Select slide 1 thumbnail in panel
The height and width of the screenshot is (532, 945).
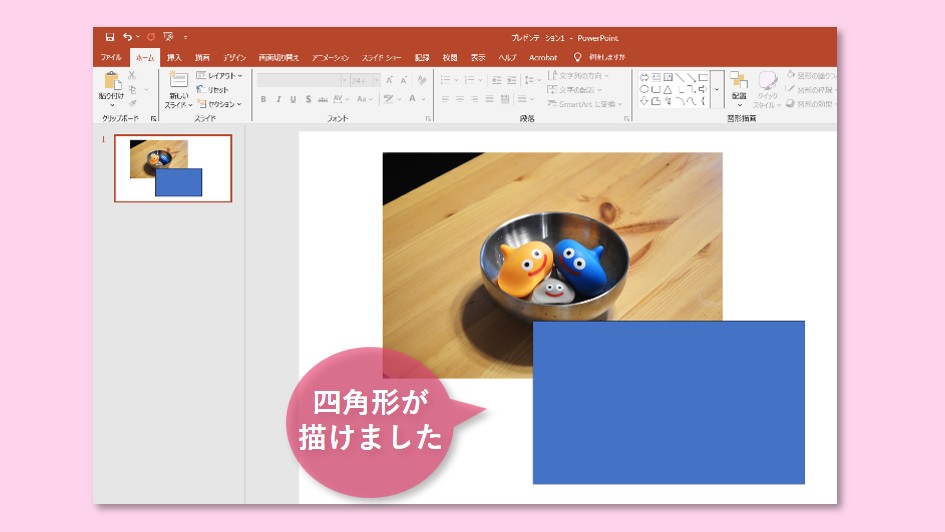173,168
